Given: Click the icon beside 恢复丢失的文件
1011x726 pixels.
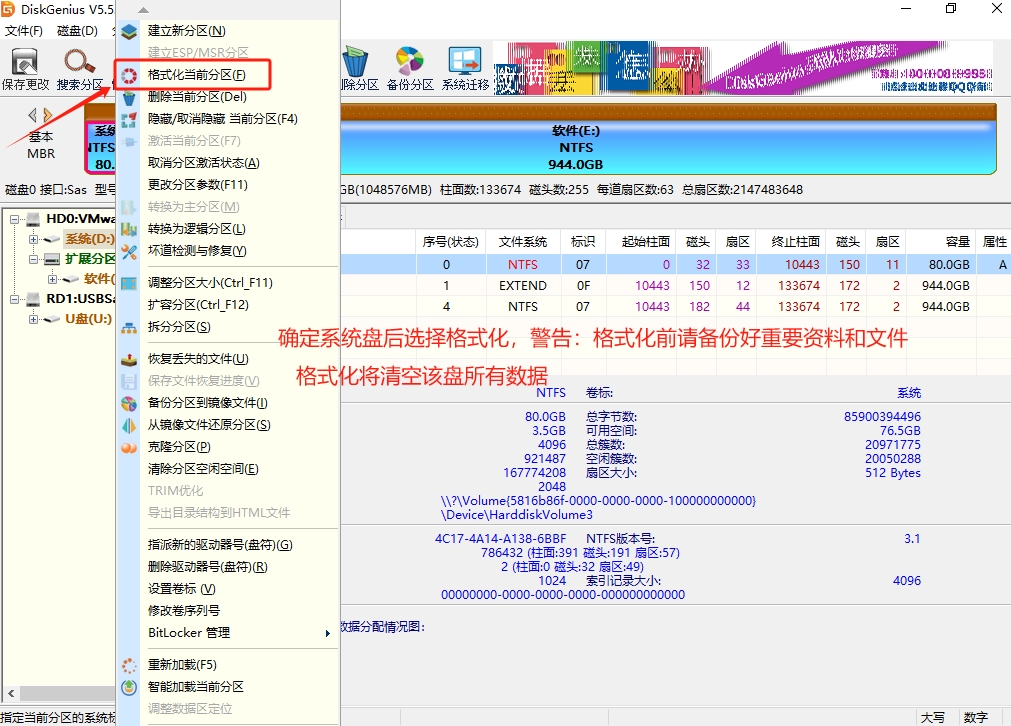Looking at the screenshot, I should [x=129, y=359].
